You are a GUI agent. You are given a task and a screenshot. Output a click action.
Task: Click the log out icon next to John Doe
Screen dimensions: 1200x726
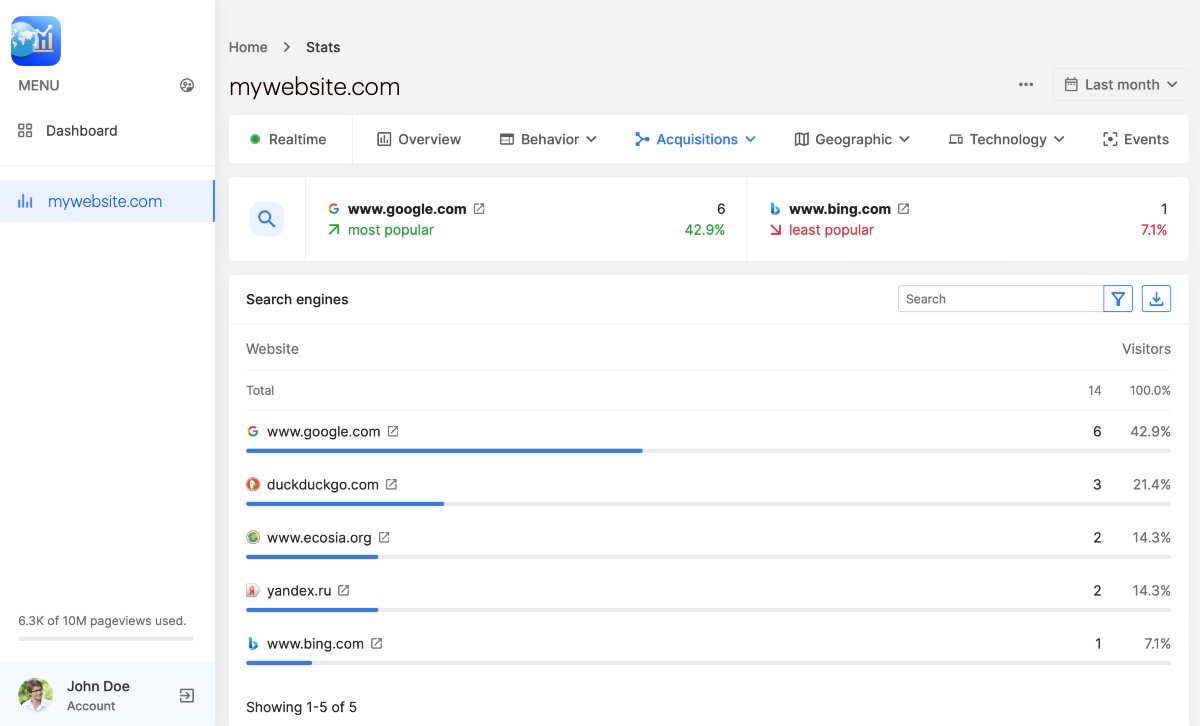coord(186,695)
